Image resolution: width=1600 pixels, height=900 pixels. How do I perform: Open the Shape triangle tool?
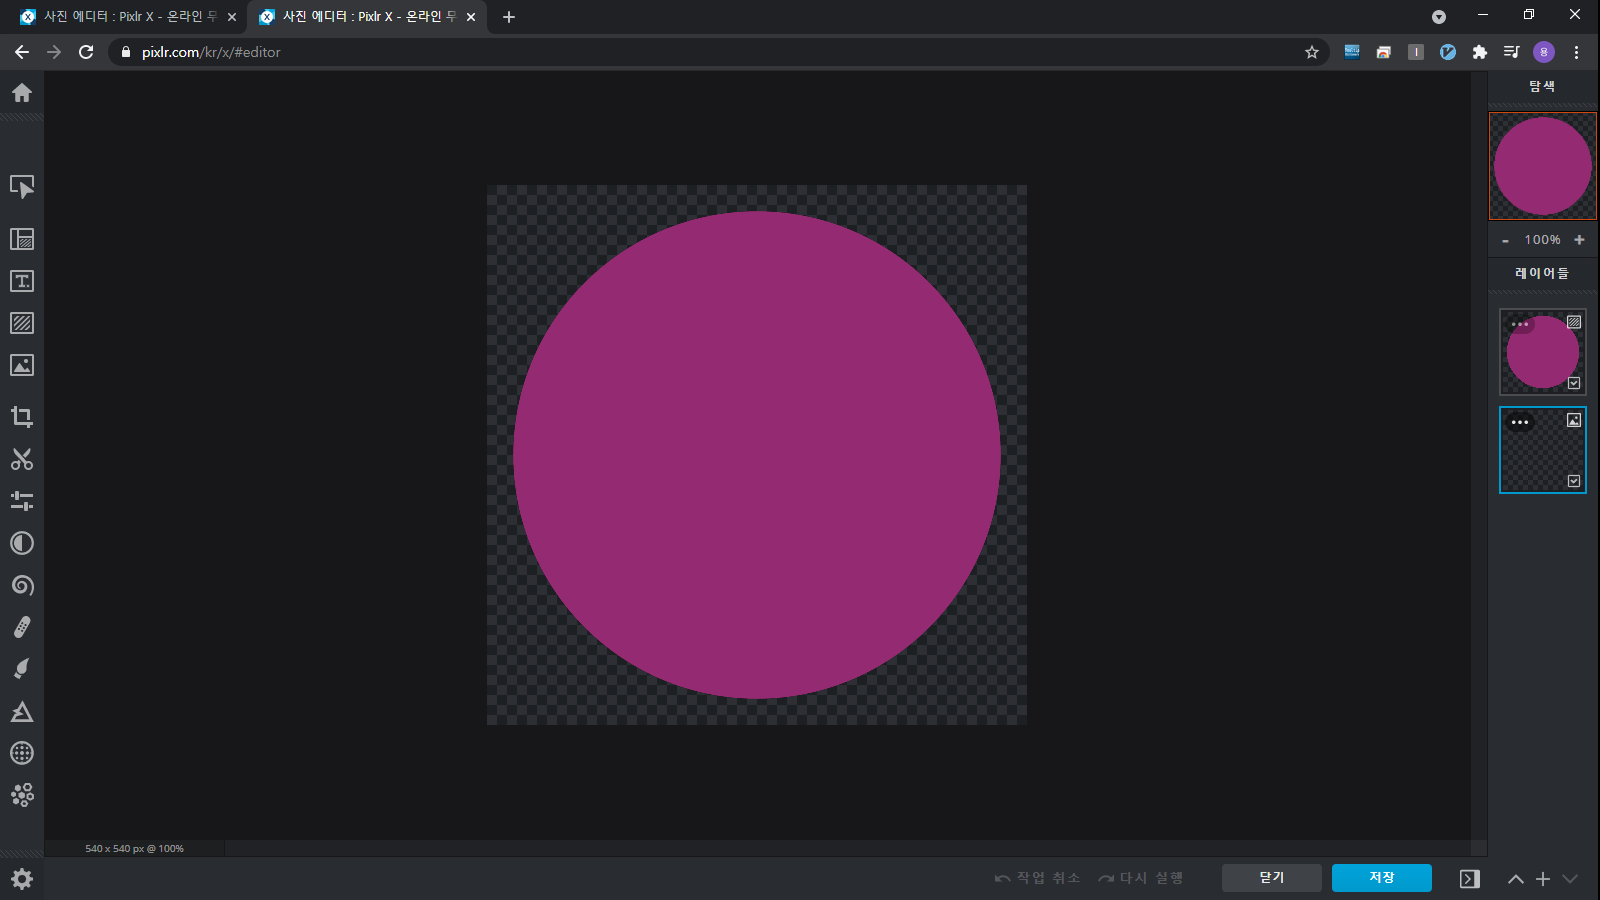click(22, 711)
